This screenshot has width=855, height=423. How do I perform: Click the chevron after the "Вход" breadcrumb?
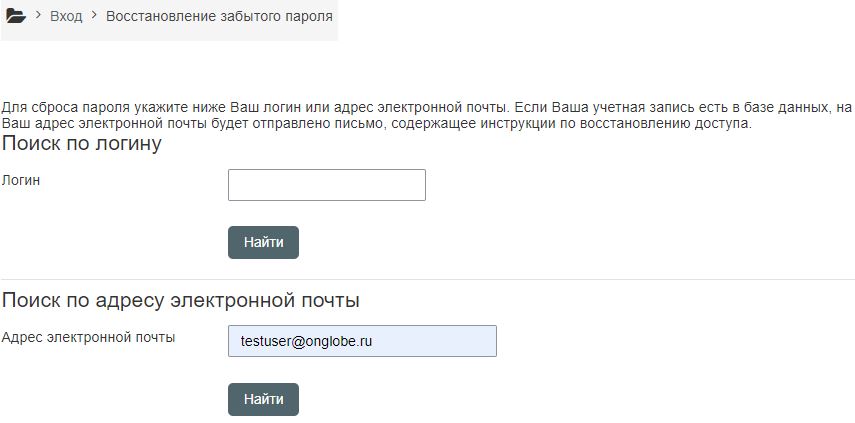[x=94, y=16]
